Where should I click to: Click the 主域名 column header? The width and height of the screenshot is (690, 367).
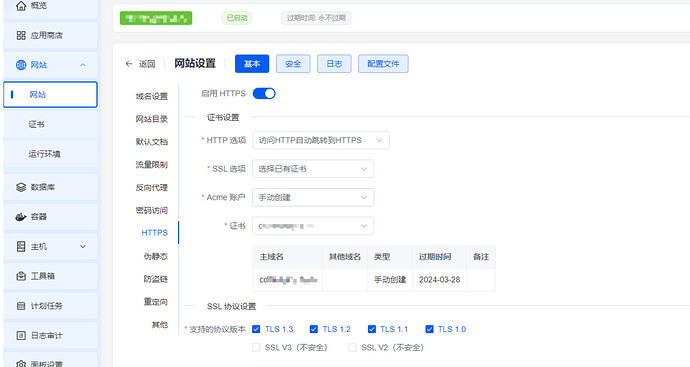click(288, 257)
